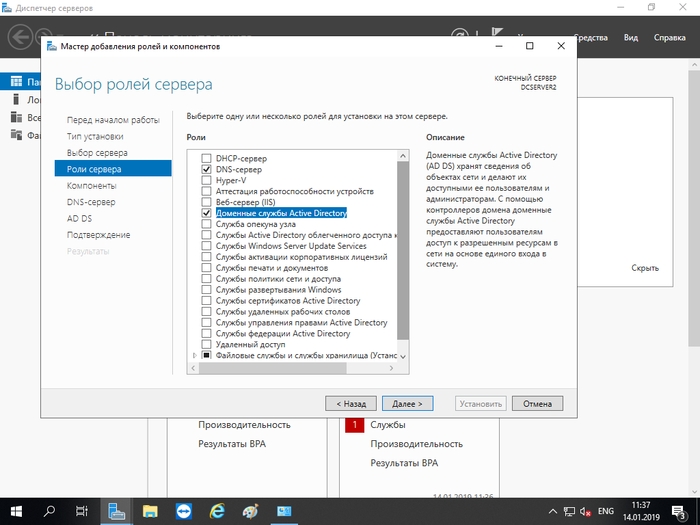Go to the Подтверждение wizard step
The image size is (700, 525).
[98, 235]
